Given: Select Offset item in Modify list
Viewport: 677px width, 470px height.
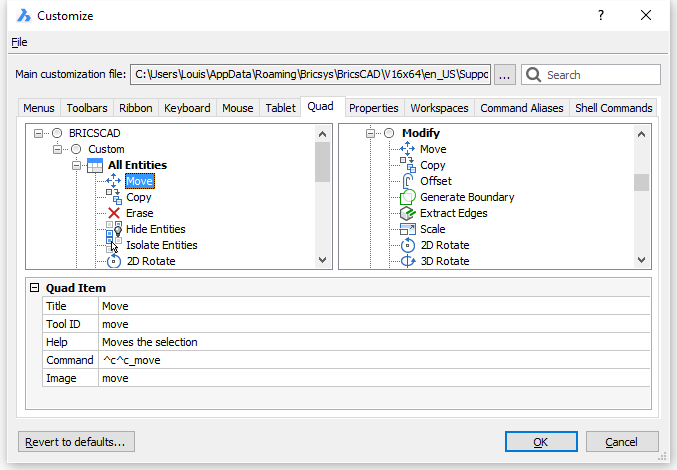Looking at the screenshot, I should tap(436, 181).
